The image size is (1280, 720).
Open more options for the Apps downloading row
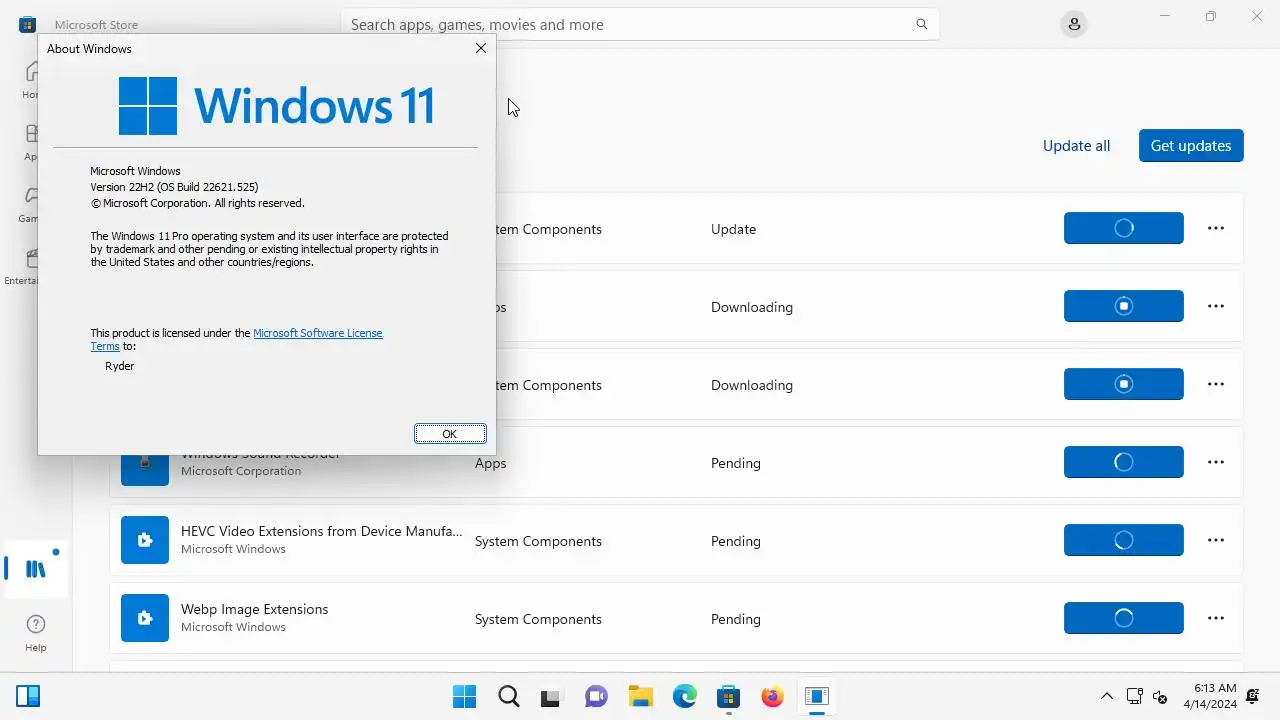pyautogui.click(x=1216, y=306)
